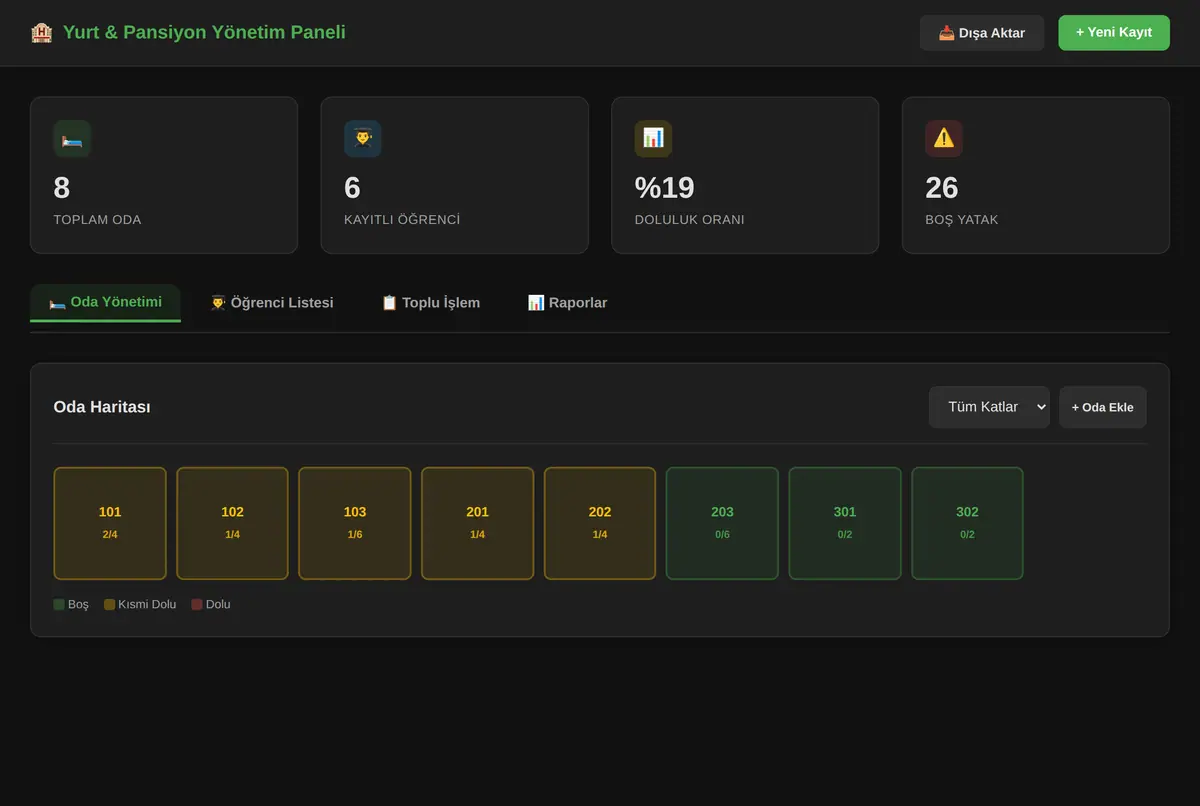Screen dimensions: 1200x806
Task: Export data with Dışa Aktar button
Action: tap(982, 33)
